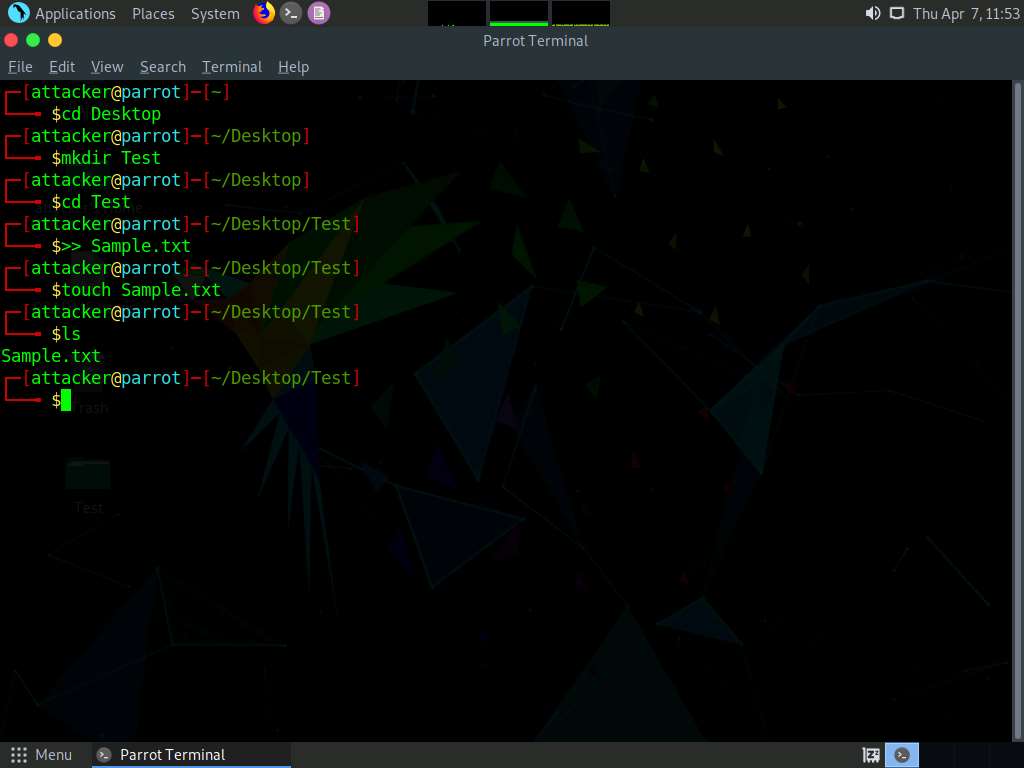Open terminal launcher icon in top panel
1024x768 pixels.
click(x=291, y=13)
